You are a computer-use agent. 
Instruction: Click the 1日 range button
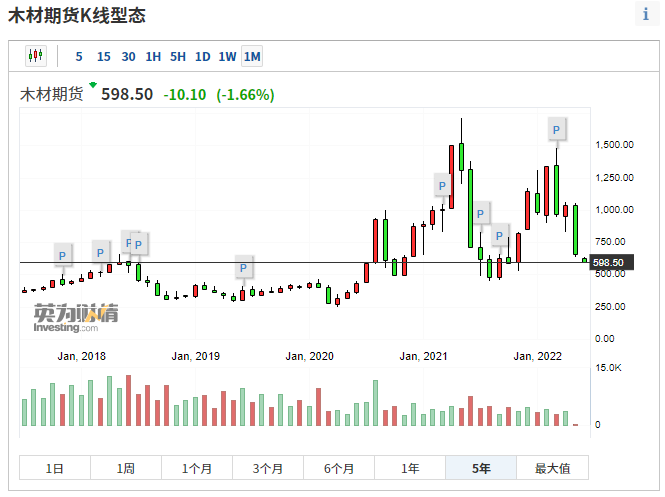point(55,468)
